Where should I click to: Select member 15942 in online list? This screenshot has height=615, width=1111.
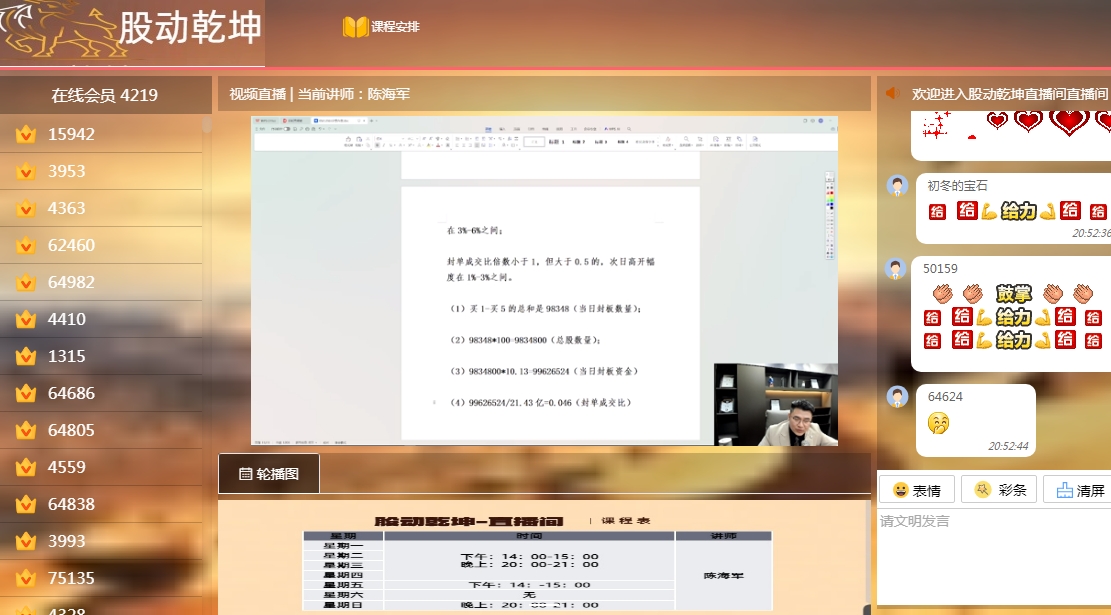coord(101,134)
